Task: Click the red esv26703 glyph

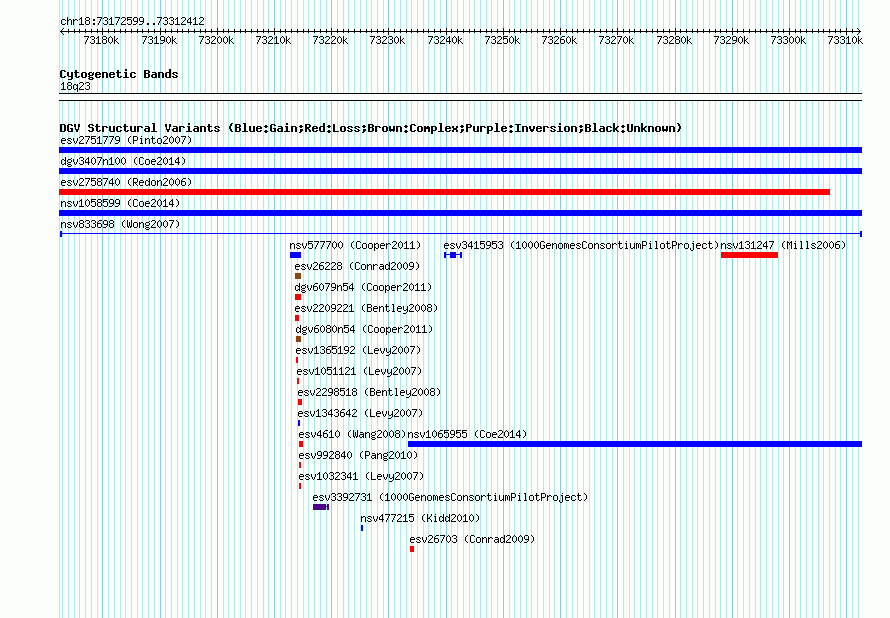Action: coord(412,549)
